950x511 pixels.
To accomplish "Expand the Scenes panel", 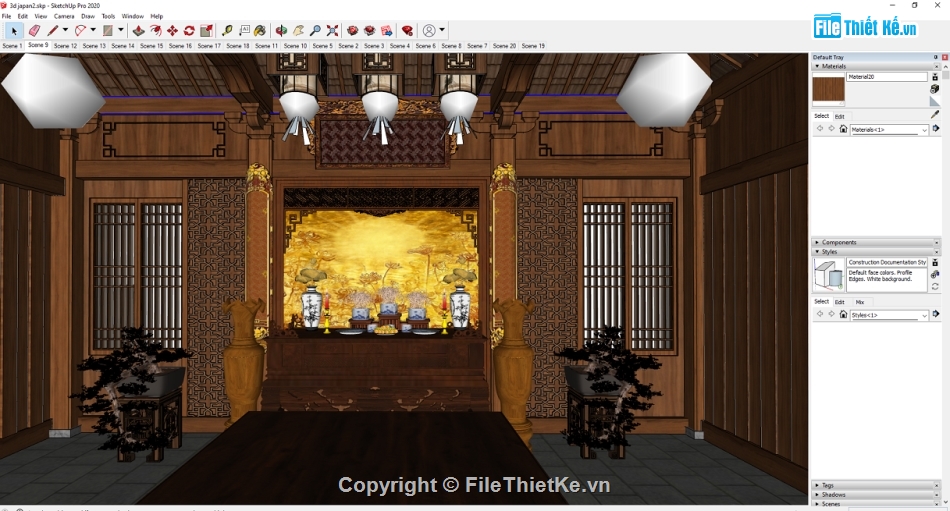I will click(x=817, y=504).
